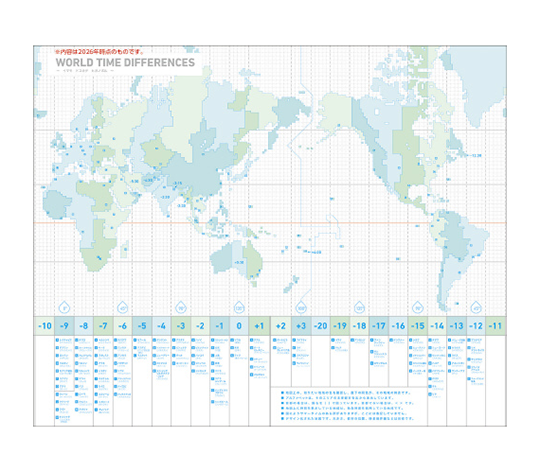Click the 180° longitude droplet marker
The image size is (540, 455).
[x=301, y=308]
